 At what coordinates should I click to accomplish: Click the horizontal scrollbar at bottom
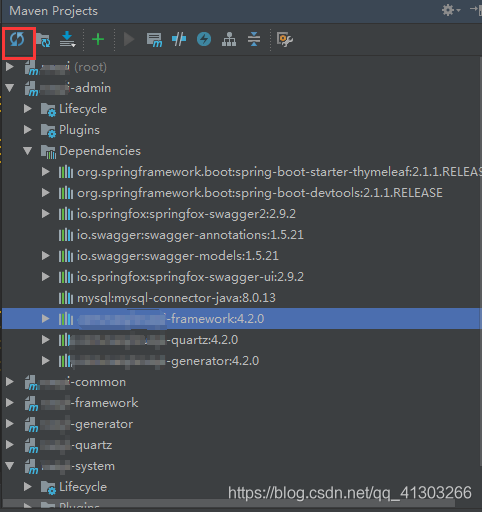[229, 503]
